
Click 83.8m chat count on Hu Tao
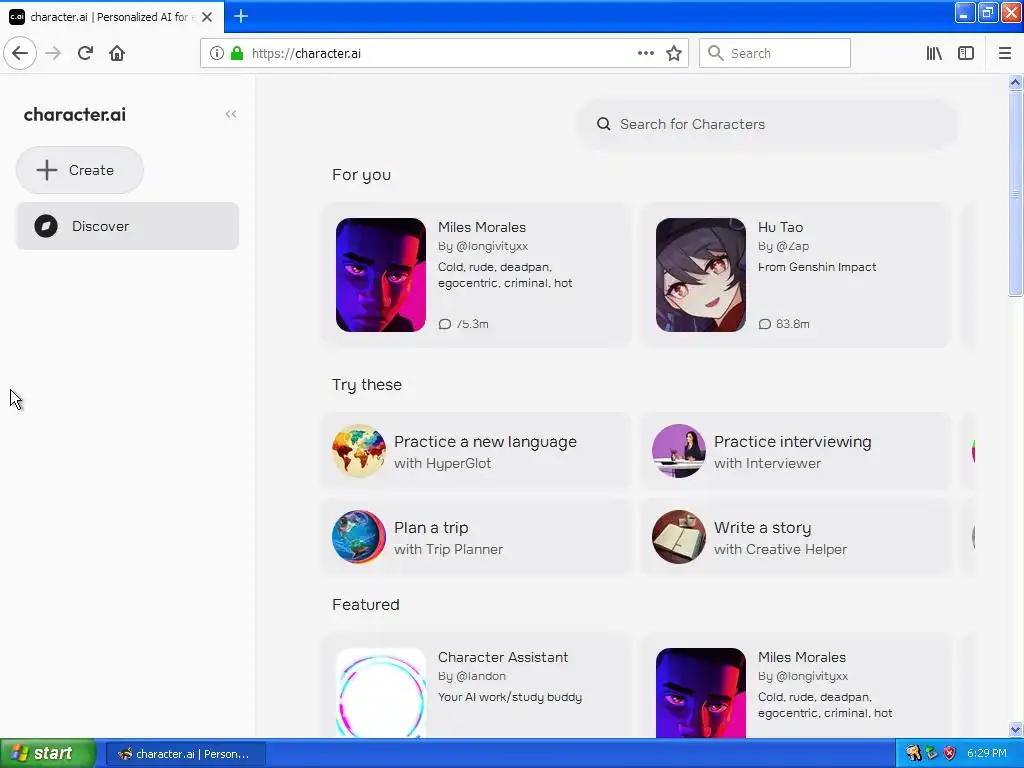pos(784,324)
